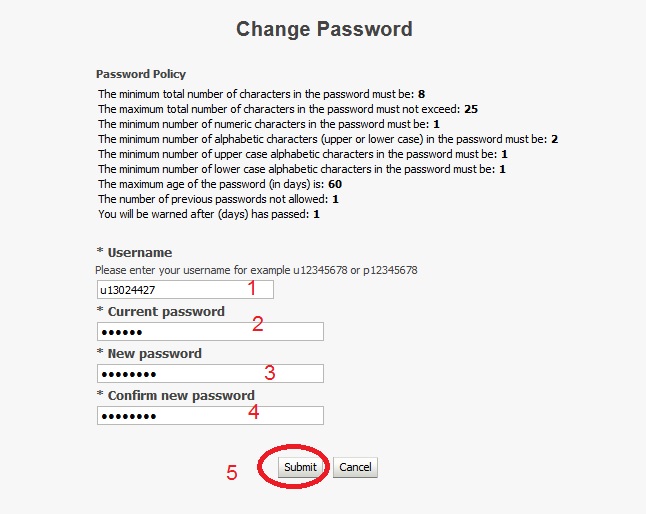Image resolution: width=646 pixels, height=514 pixels.
Task: Click the Current password field
Action: 210,332
